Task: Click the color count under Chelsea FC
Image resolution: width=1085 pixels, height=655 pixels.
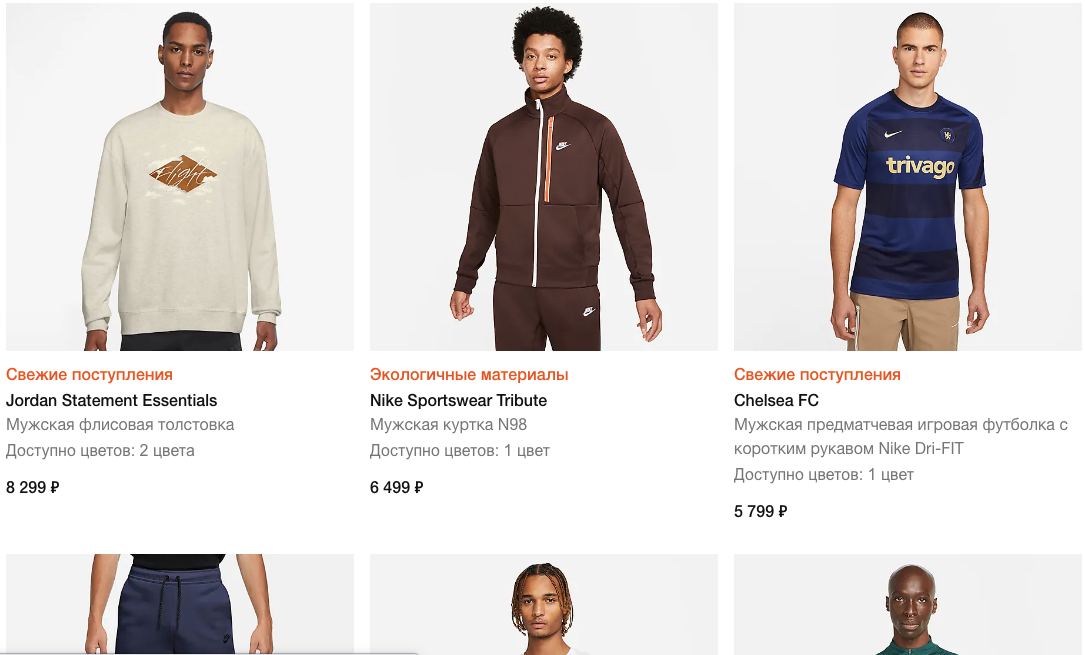Action: pos(824,474)
